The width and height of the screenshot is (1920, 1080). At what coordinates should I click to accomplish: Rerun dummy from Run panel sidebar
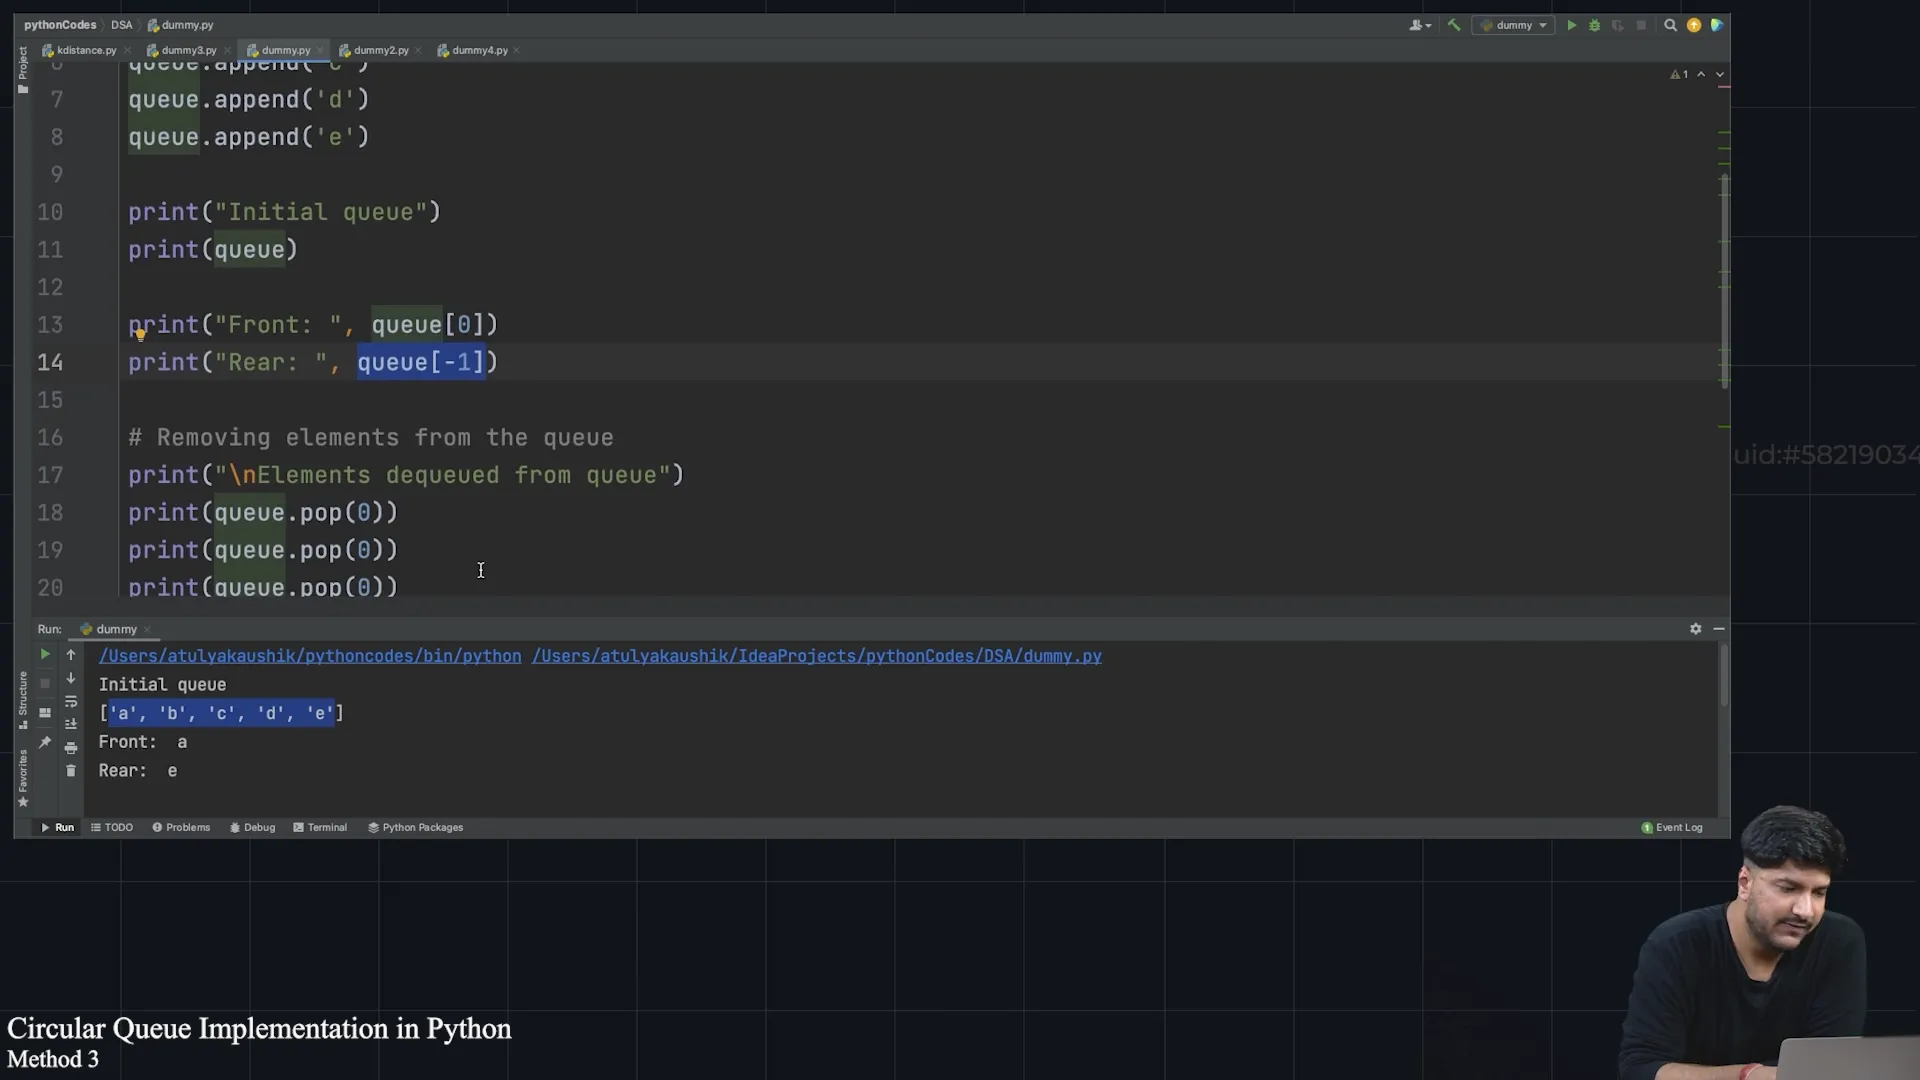click(45, 654)
